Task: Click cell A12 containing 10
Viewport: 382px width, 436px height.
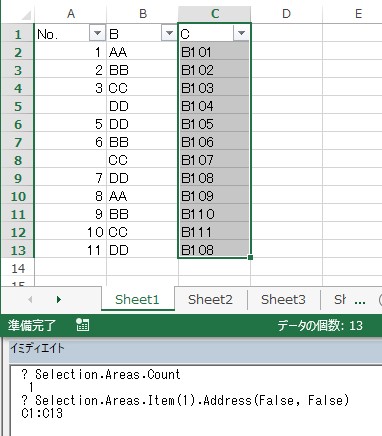Action: coord(70,231)
